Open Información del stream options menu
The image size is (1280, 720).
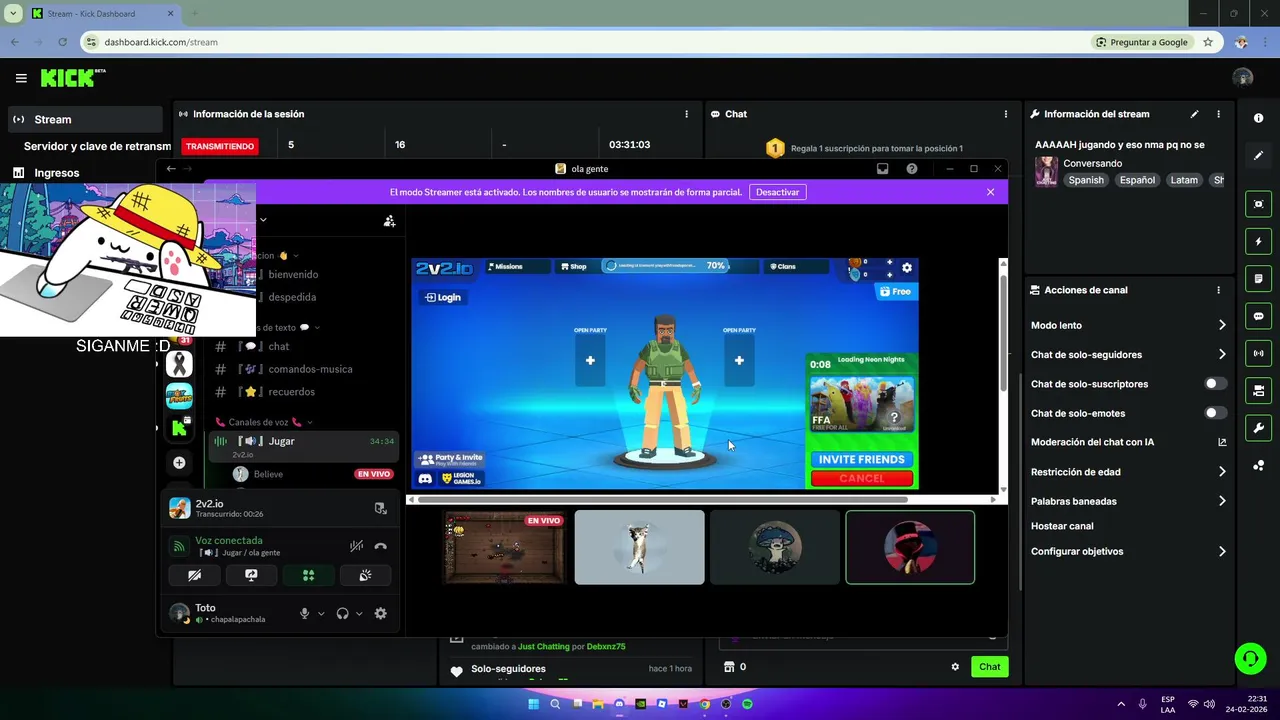[x=1218, y=114]
